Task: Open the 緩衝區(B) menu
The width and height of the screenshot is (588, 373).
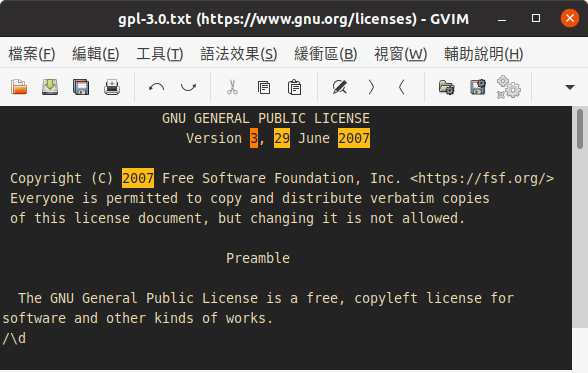Action: coord(326,54)
